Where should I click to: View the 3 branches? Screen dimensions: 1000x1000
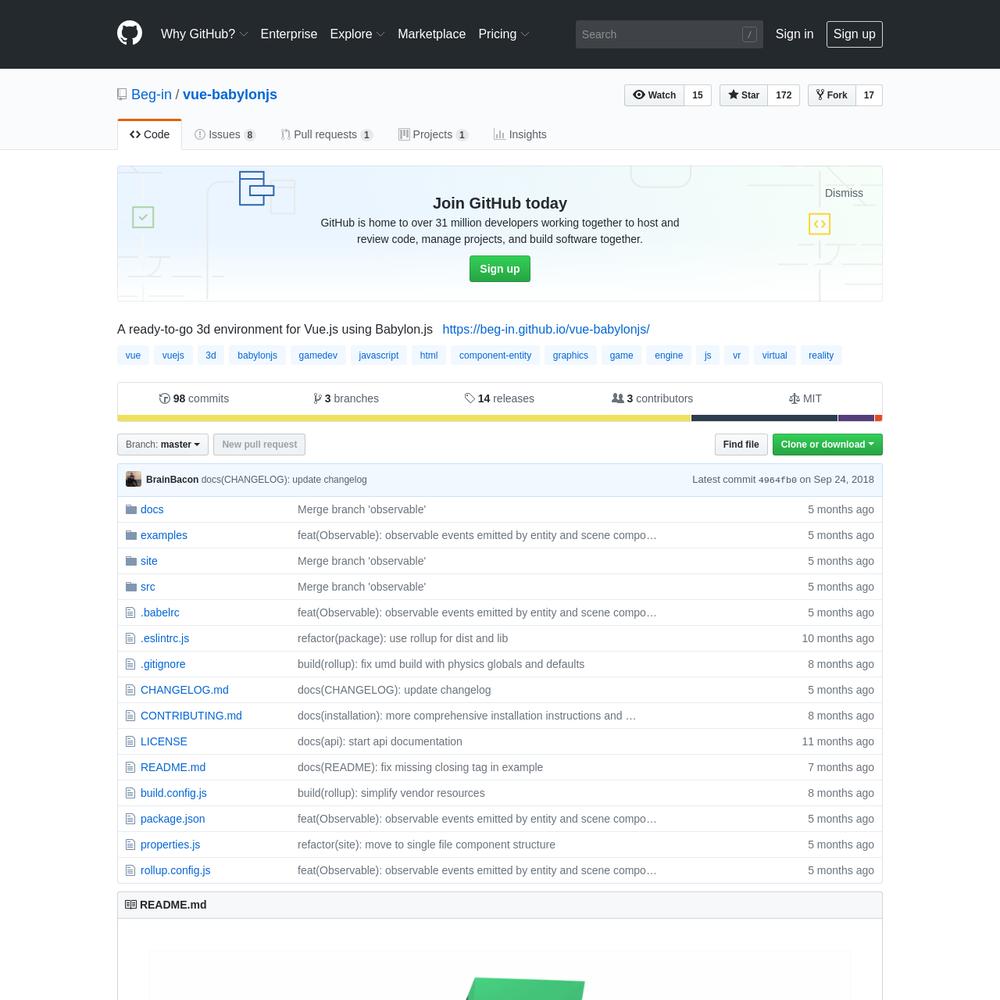(346, 399)
